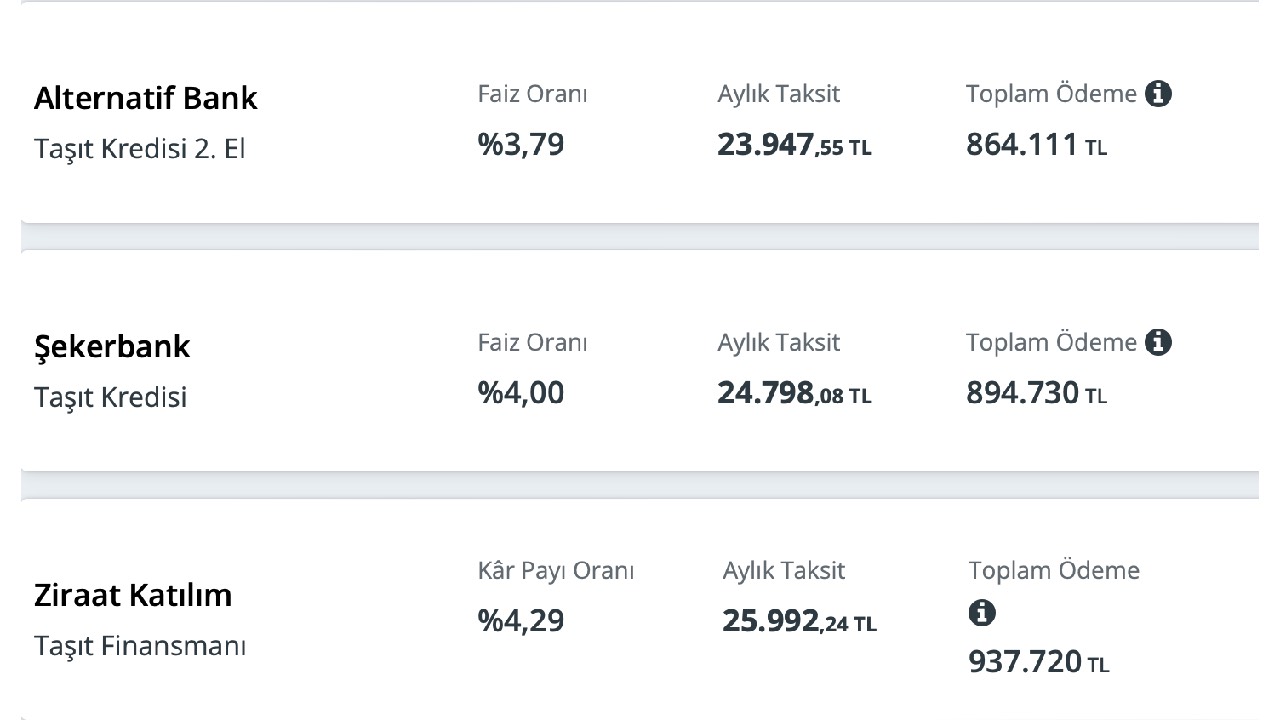The image size is (1280, 720).
Task: Select the %4,00 interest rate value
Action: [x=521, y=393]
